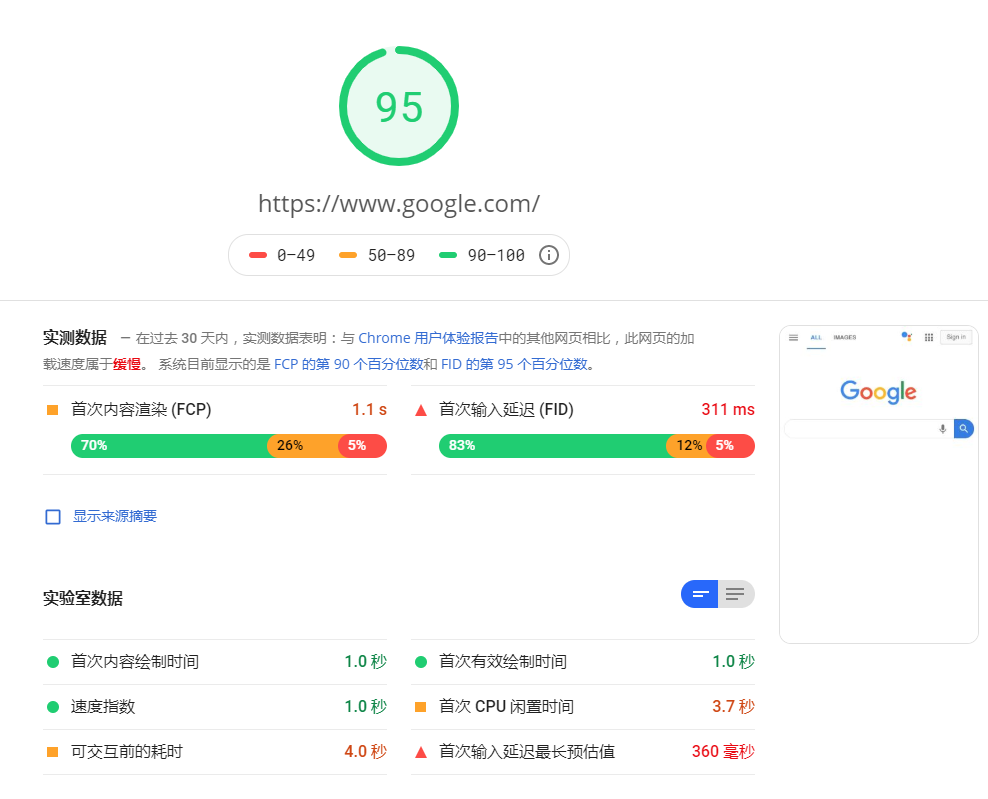Click the Google logo in the preview
This screenshot has height=799, width=988.
click(878, 391)
